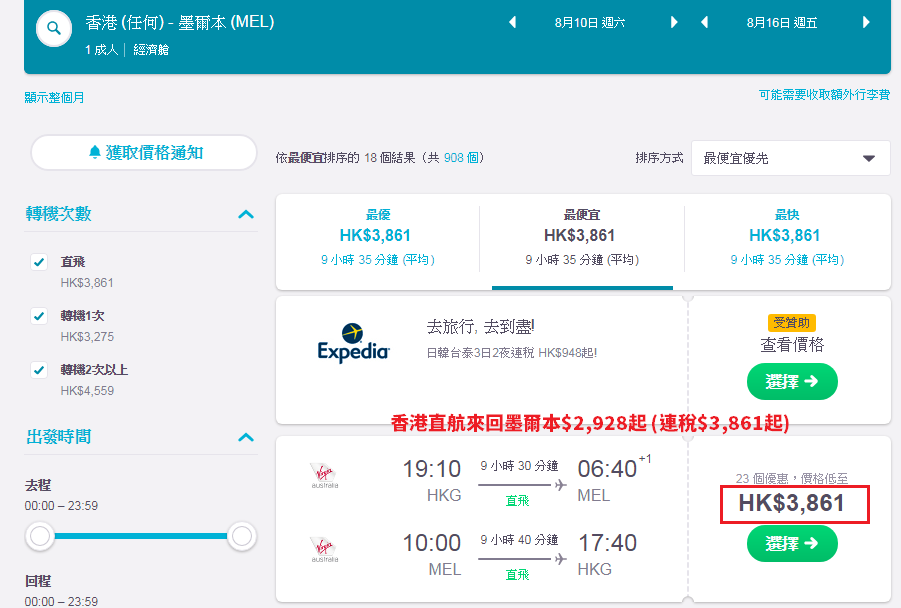Viewport: 901px width, 608px height.
Task: Uncheck the 轉機1次 checkbox
Action: click(39, 316)
